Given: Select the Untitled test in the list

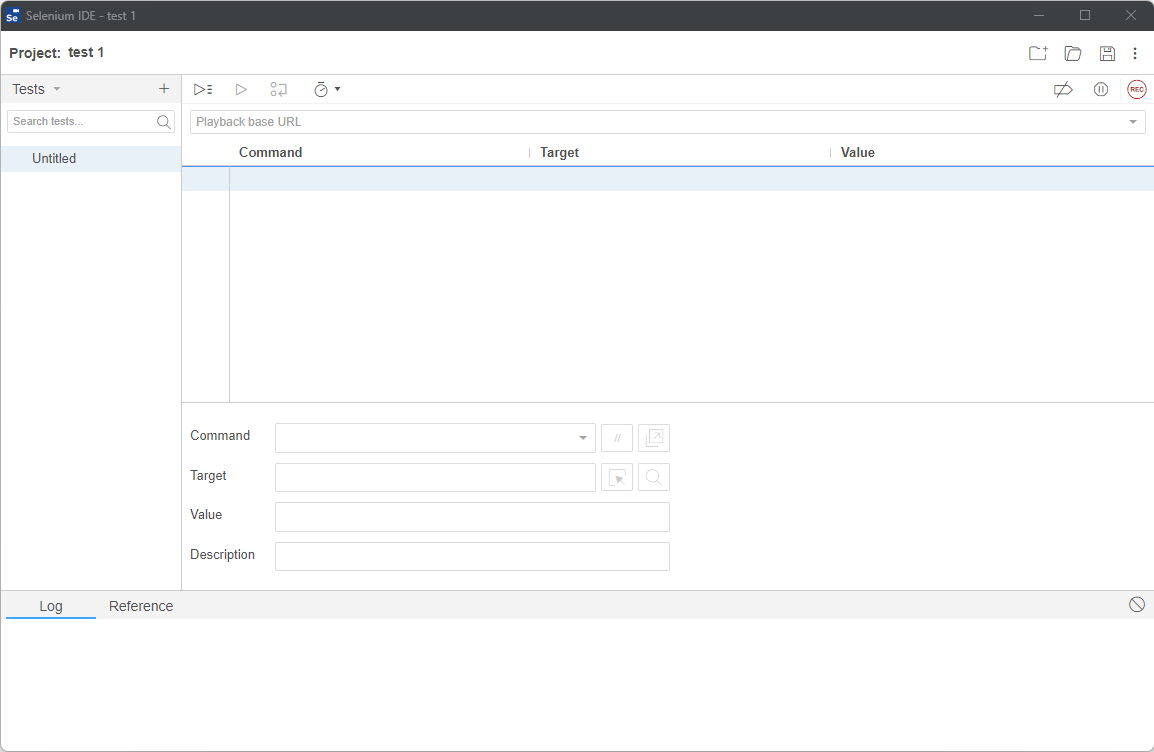Looking at the screenshot, I should tap(54, 158).
